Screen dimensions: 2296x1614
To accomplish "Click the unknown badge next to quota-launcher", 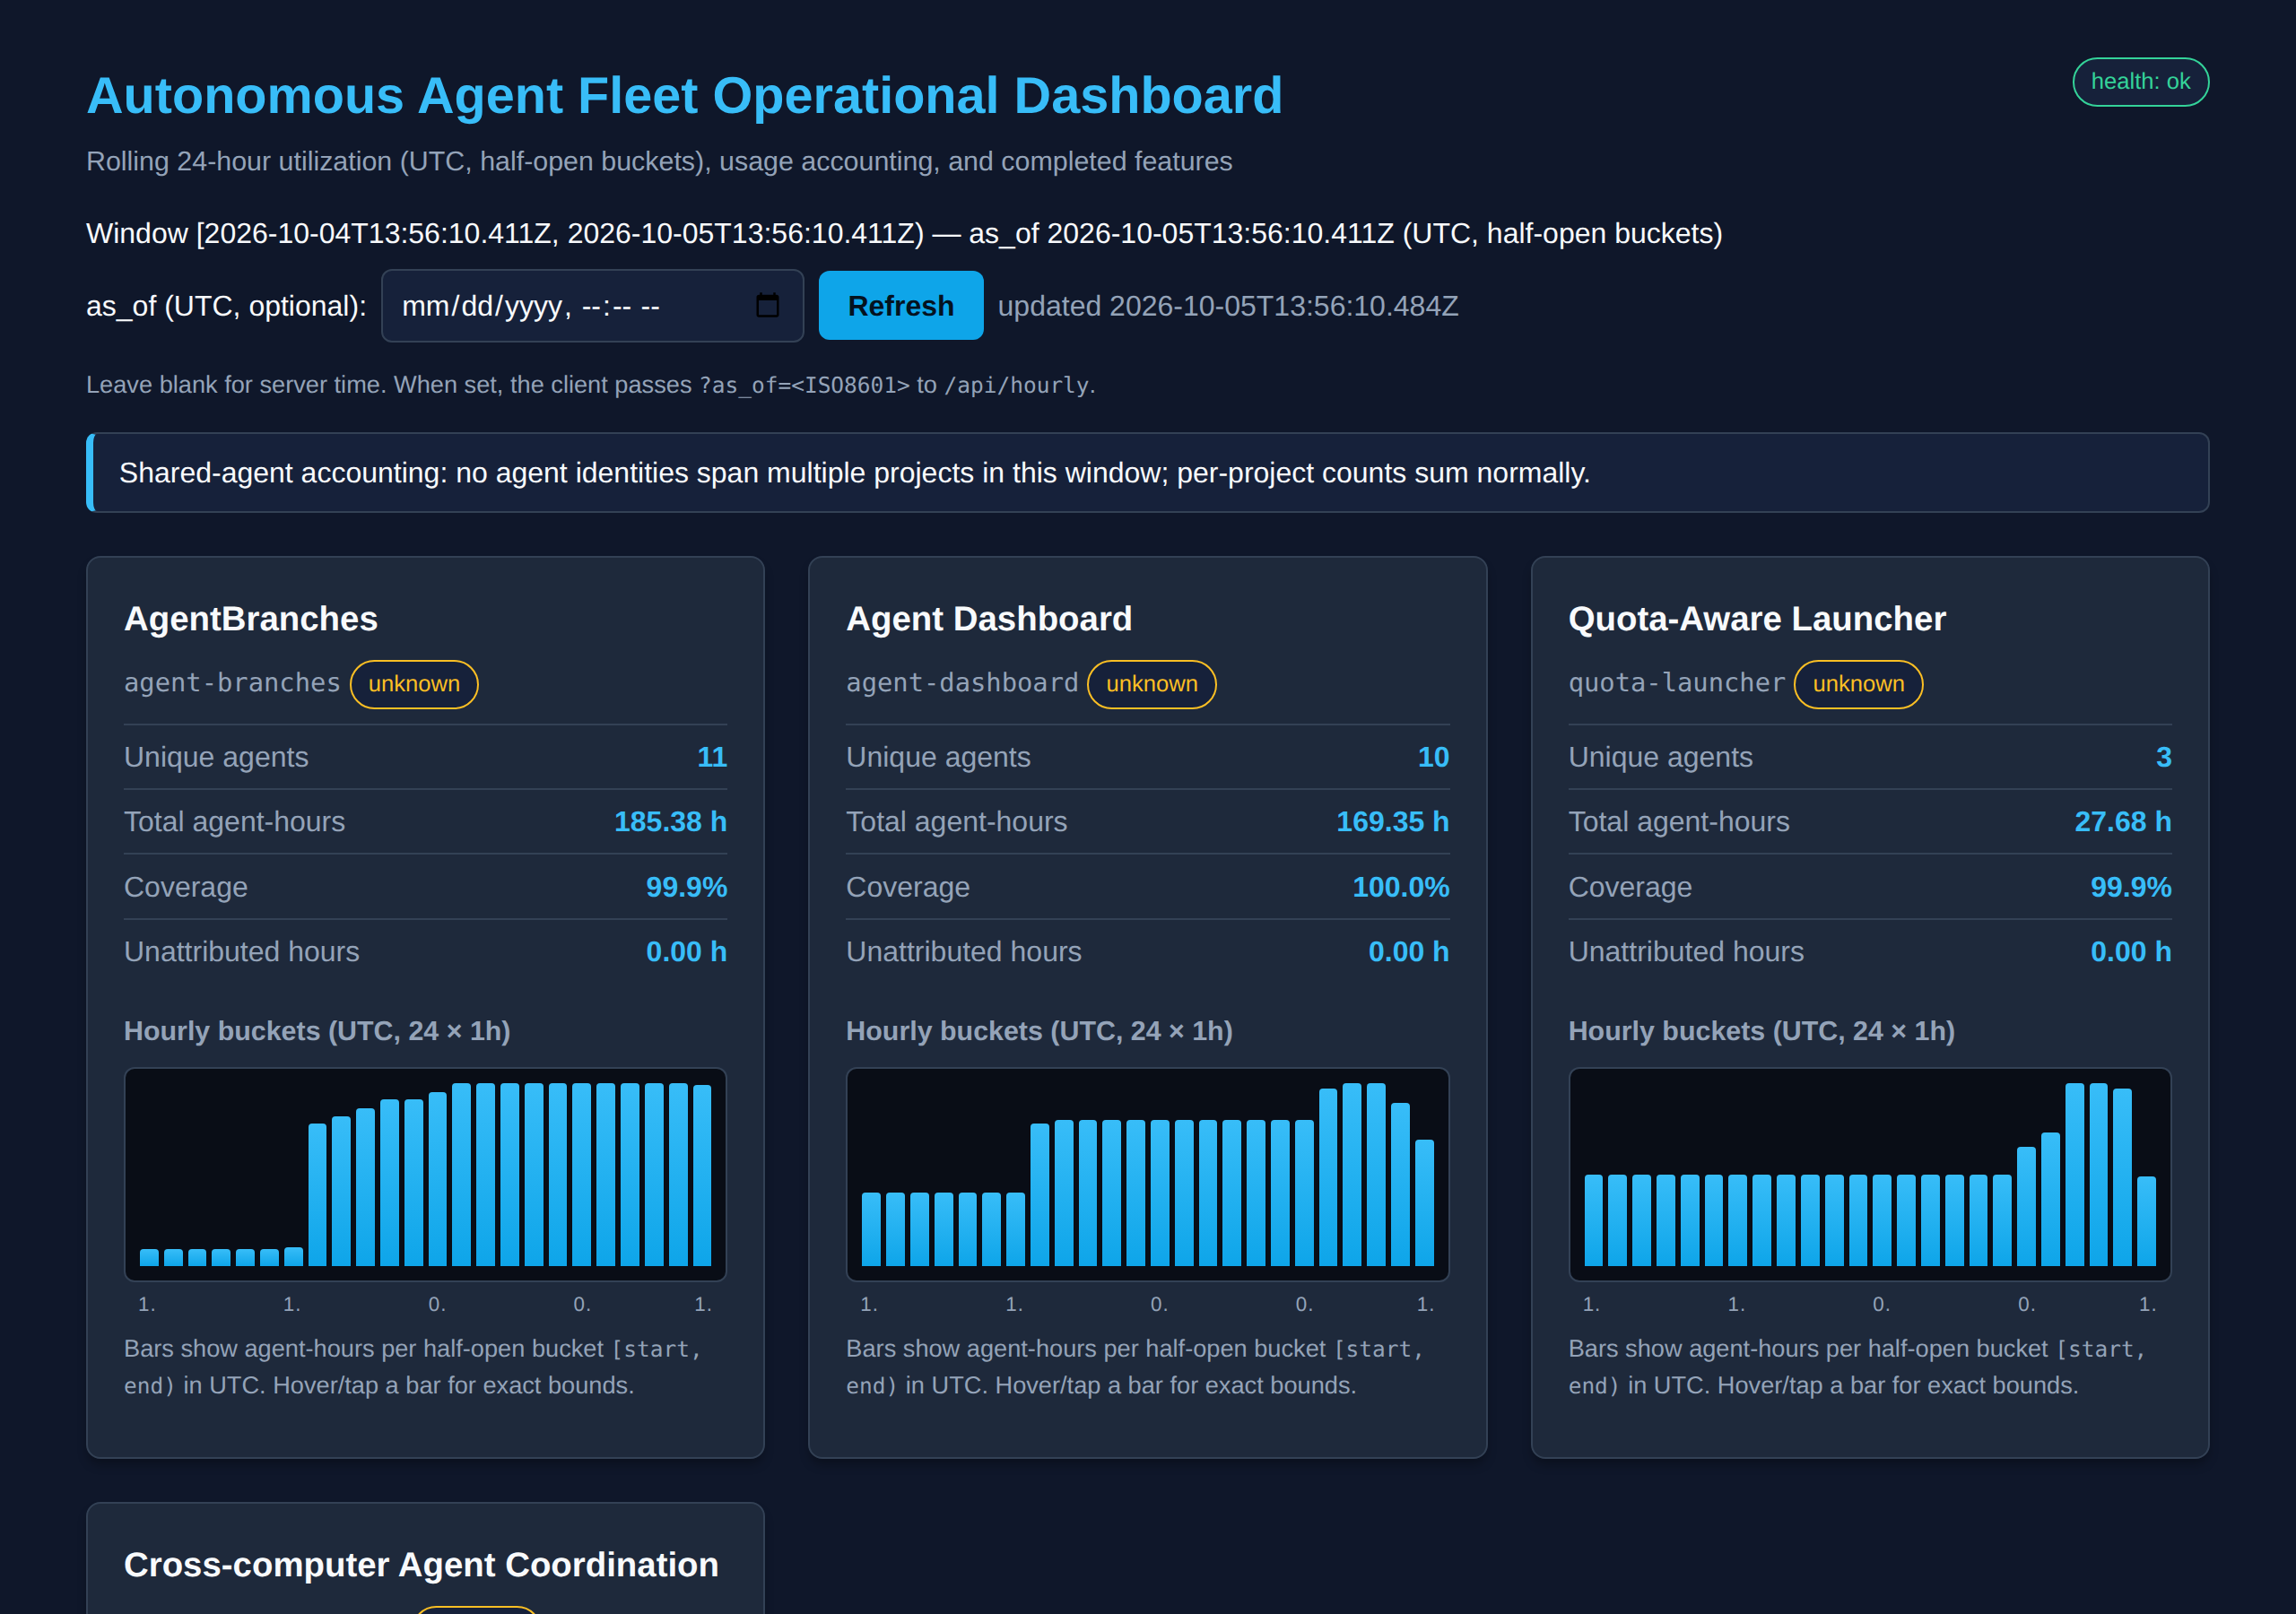I will tap(1858, 684).
